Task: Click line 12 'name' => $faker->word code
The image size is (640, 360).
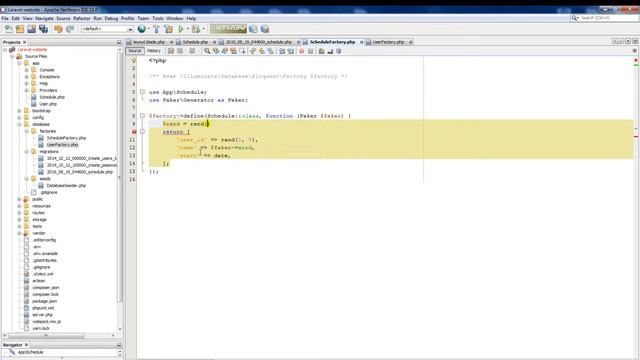Action: tap(216, 147)
